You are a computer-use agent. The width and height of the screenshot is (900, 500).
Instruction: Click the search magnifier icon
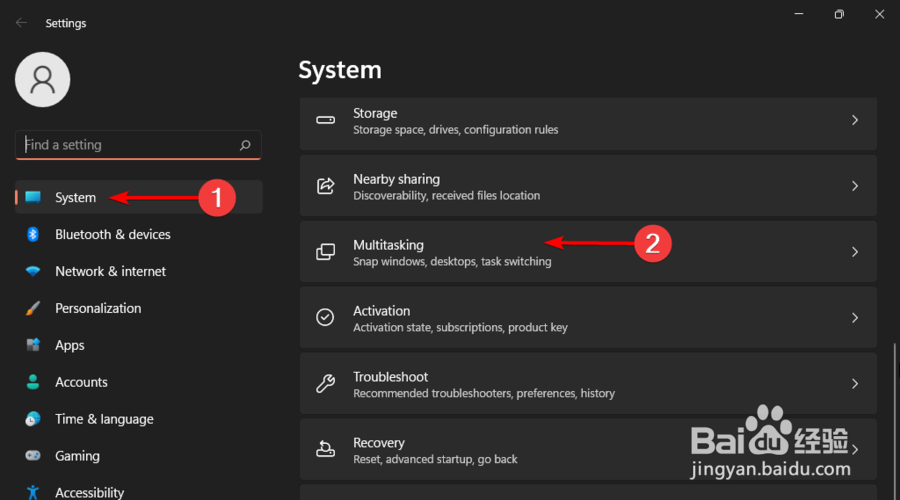click(x=245, y=145)
